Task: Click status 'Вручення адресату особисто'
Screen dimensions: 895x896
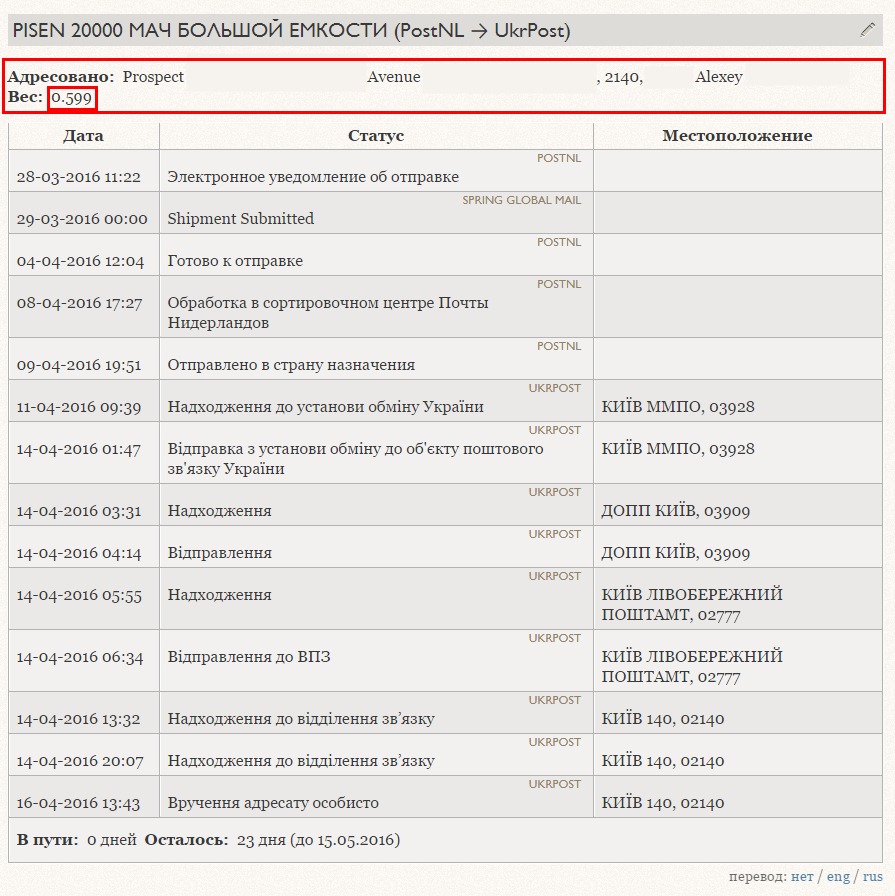Action: click(x=273, y=803)
